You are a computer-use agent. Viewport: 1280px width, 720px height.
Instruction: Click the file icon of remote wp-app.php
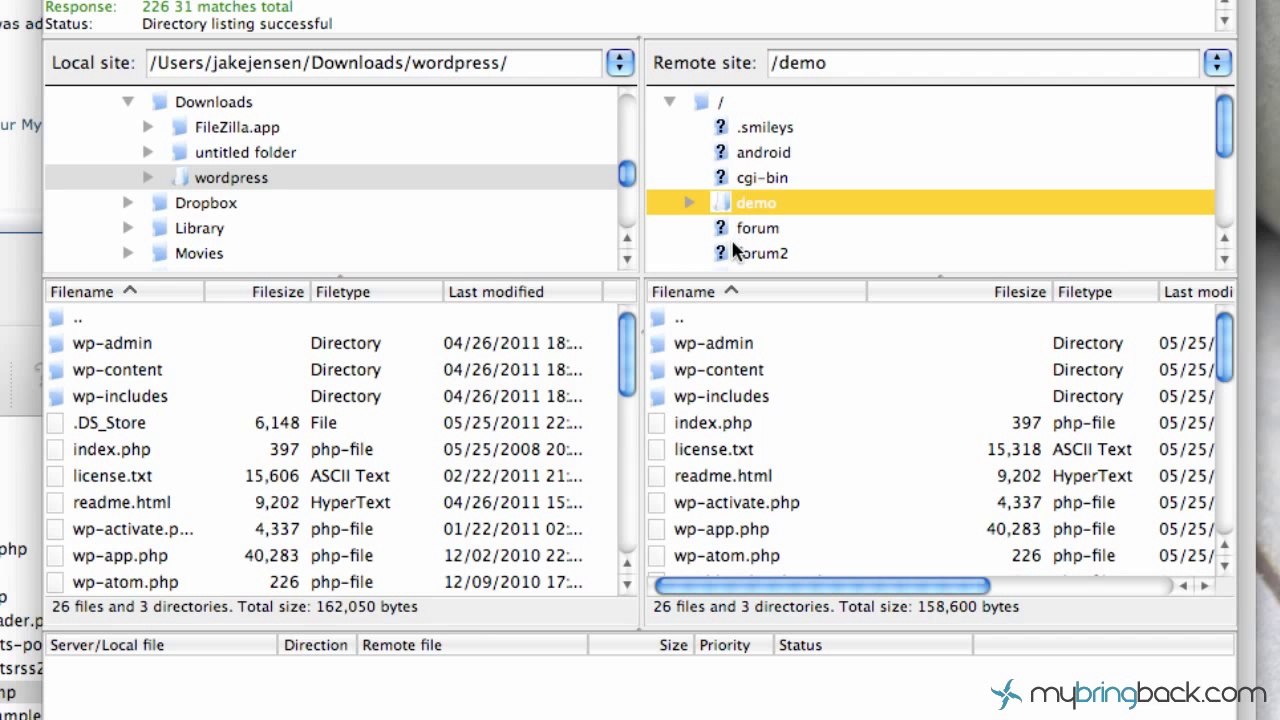[657, 529]
